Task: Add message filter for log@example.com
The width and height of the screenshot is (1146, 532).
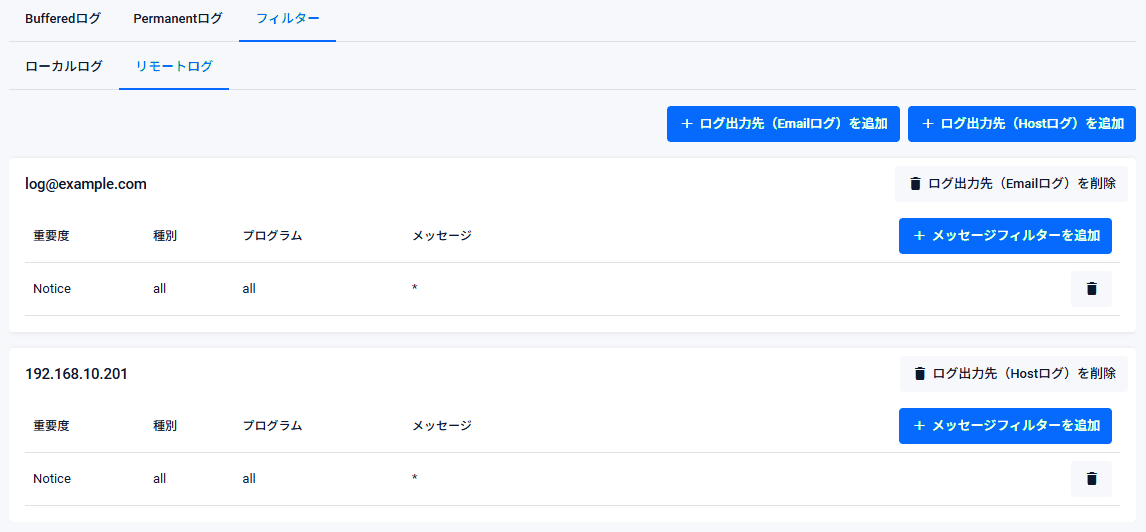Action: click(x=1005, y=236)
